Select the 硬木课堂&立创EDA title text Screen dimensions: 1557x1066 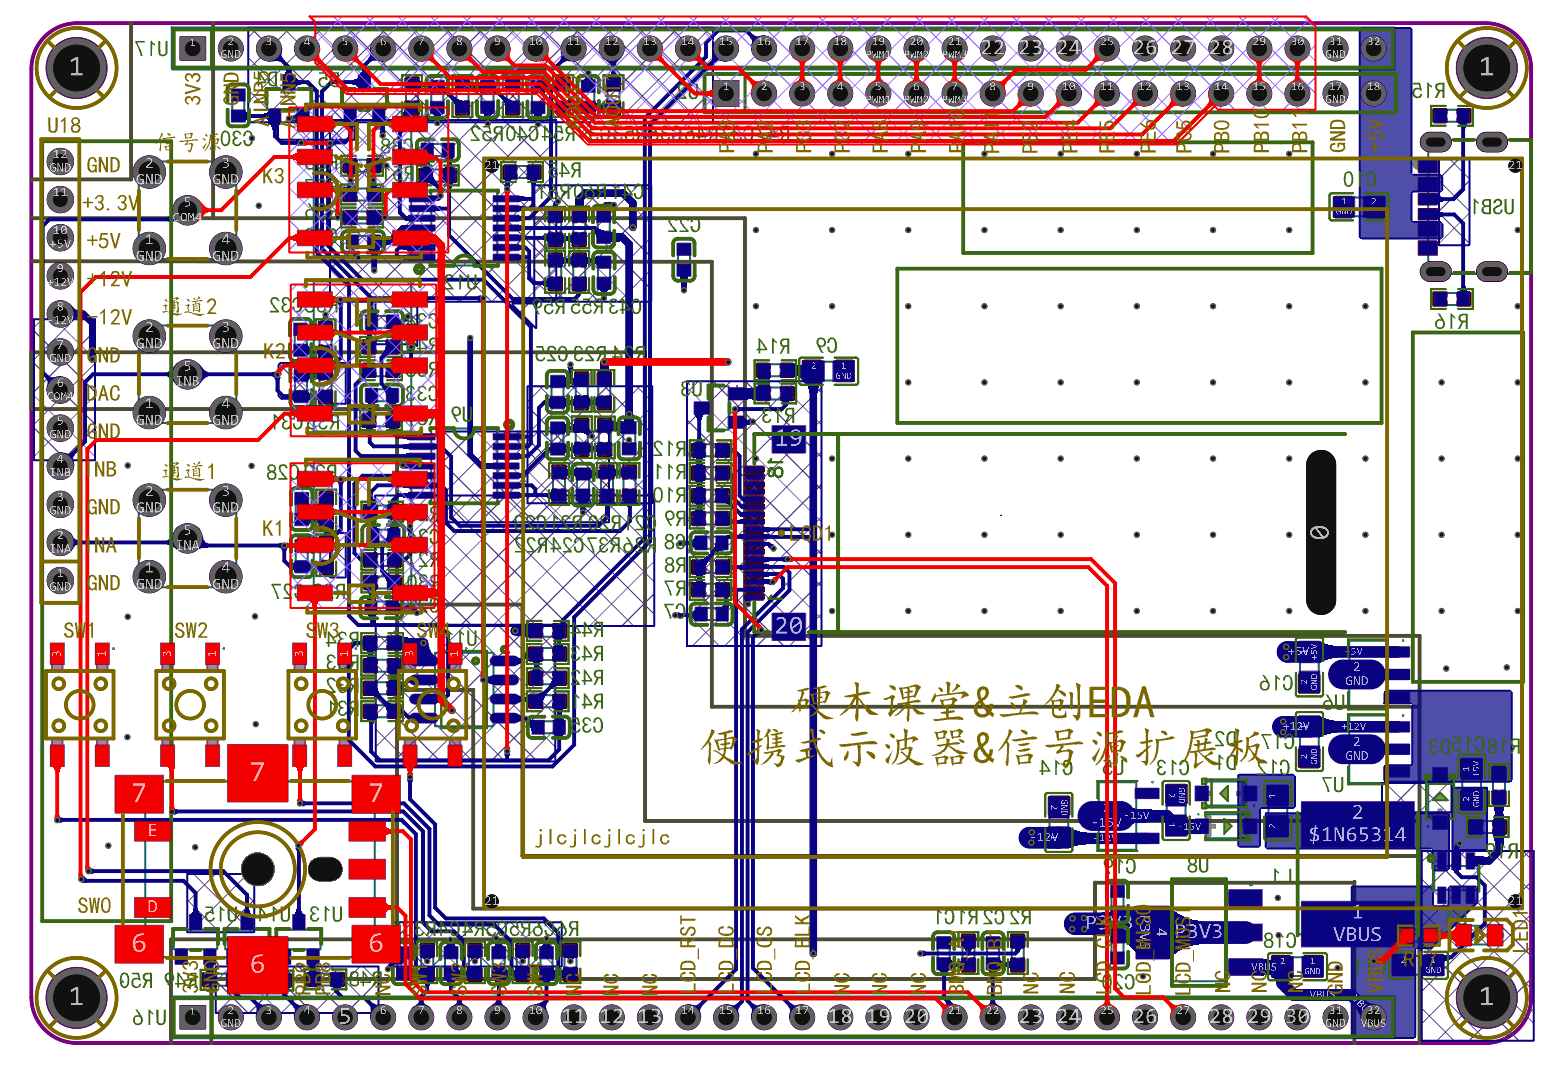tap(975, 703)
